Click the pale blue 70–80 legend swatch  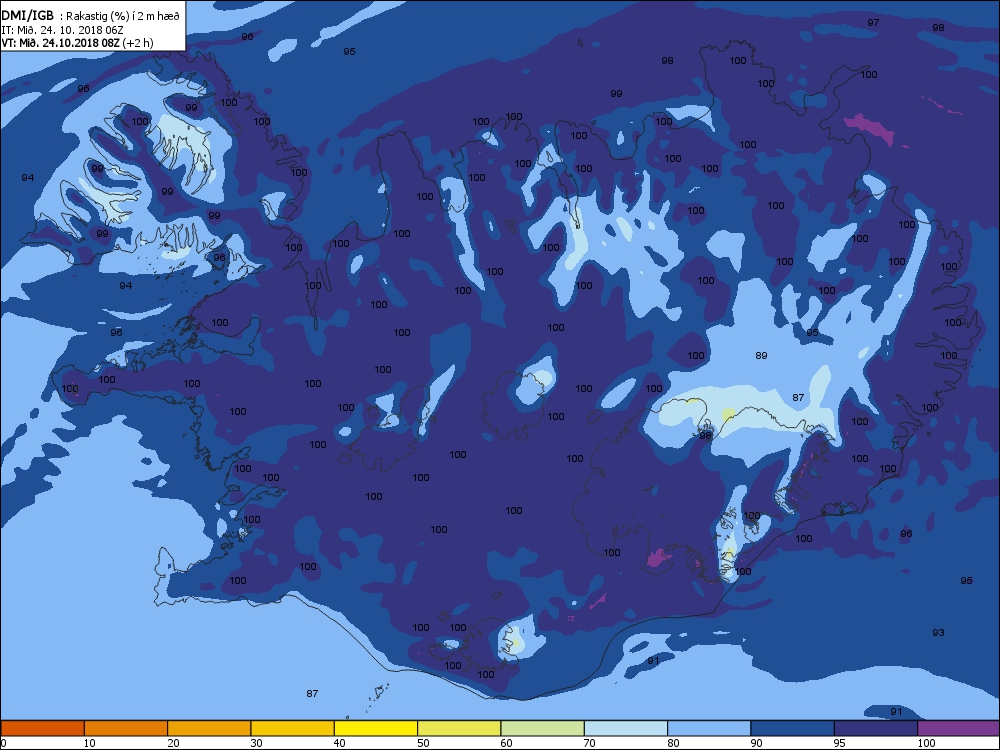pos(626,728)
